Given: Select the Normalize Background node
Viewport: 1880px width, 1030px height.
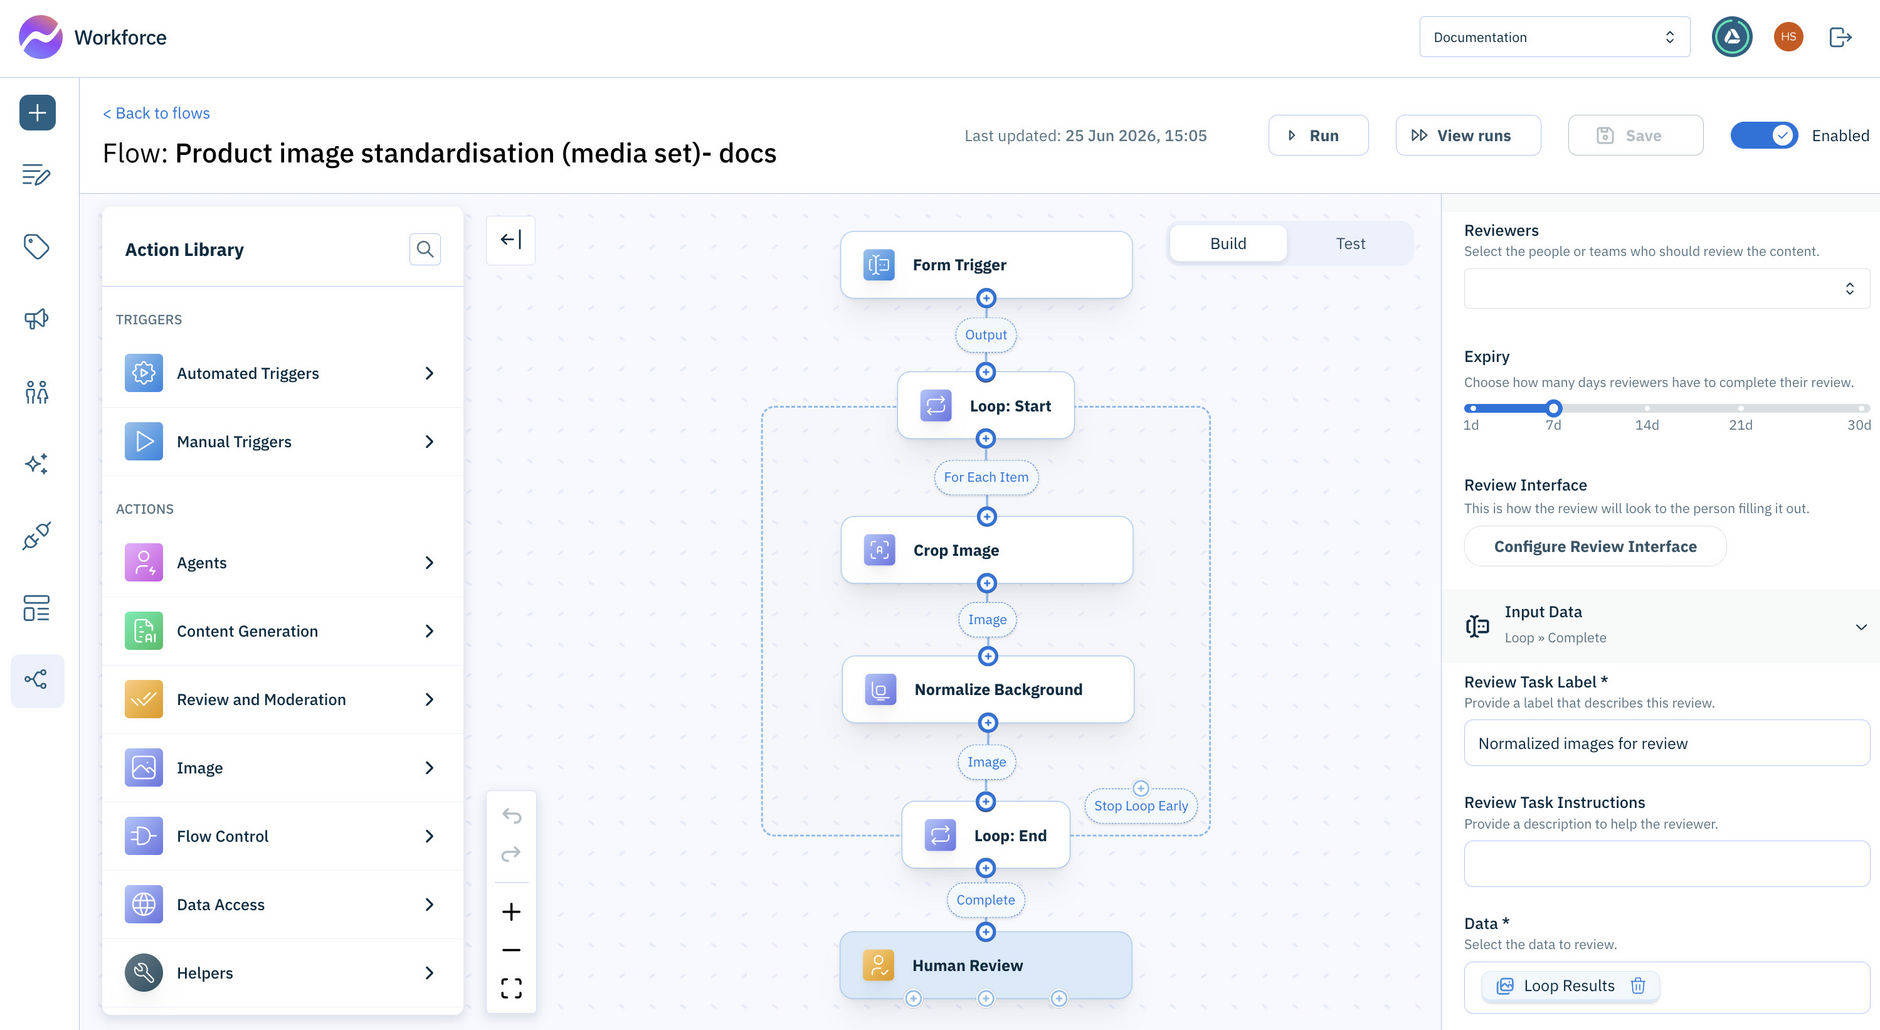Looking at the screenshot, I should (988, 690).
